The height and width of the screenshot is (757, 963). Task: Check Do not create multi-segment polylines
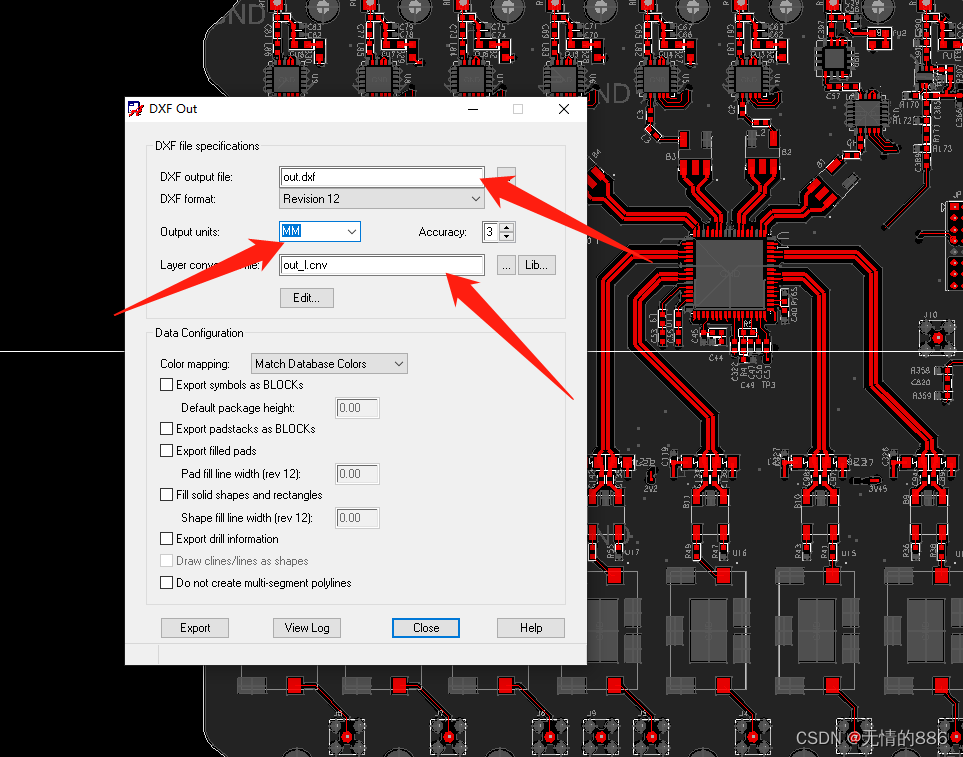coord(166,583)
